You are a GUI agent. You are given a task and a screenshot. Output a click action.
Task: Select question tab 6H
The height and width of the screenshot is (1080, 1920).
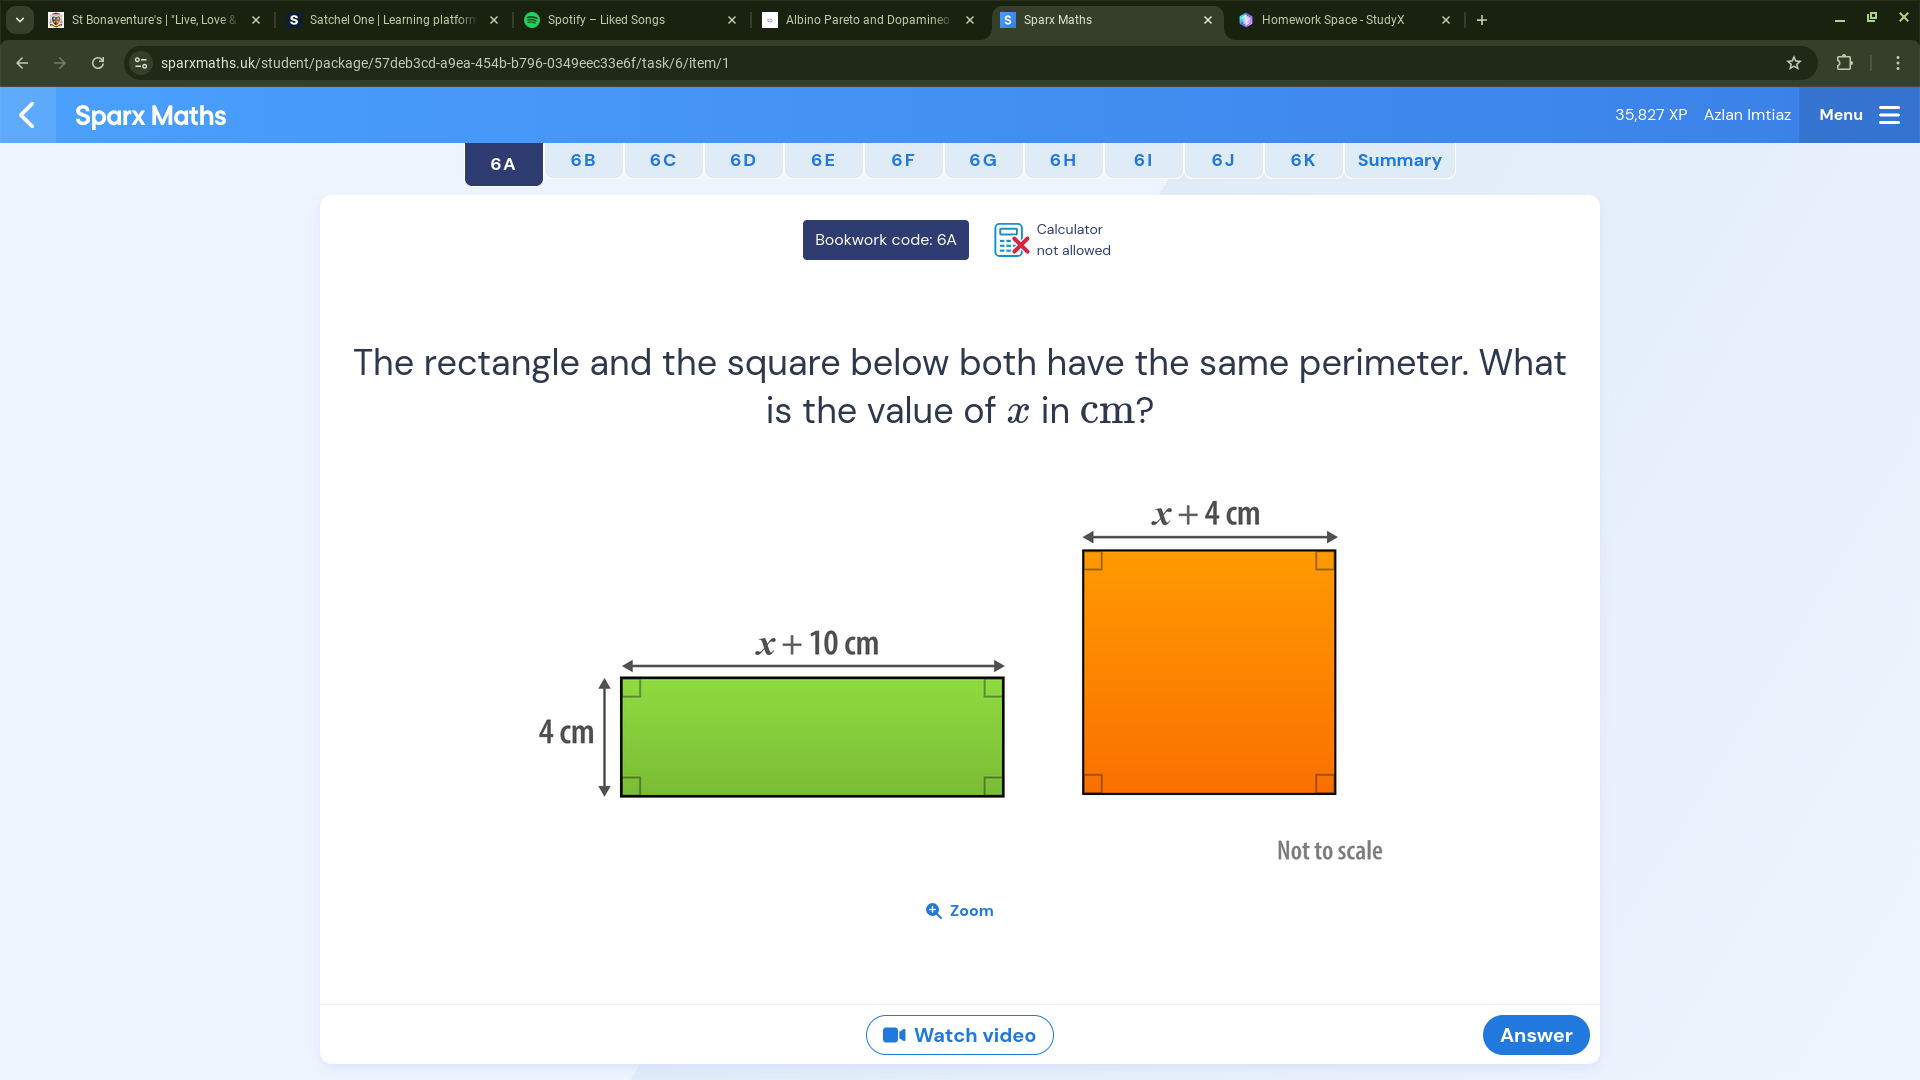click(x=1064, y=160)
